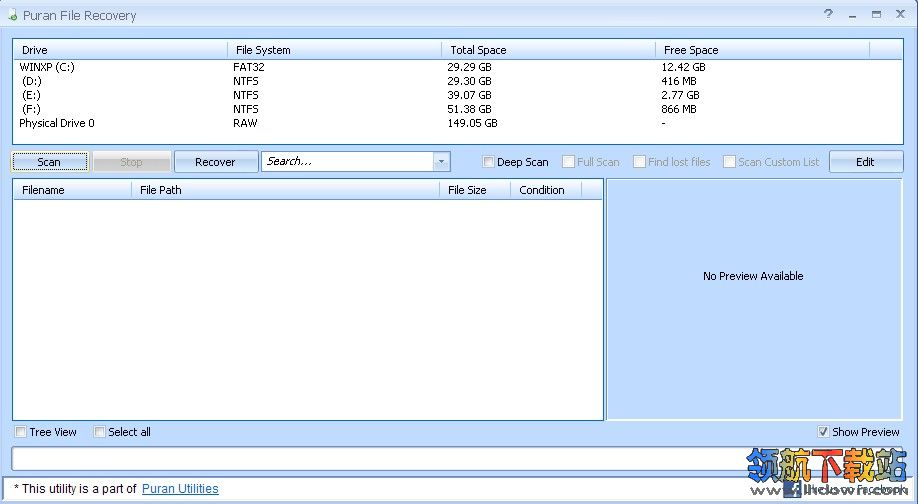Select the Physical Drive 0 row
This screenshot has height=504, width=918.
457,124
